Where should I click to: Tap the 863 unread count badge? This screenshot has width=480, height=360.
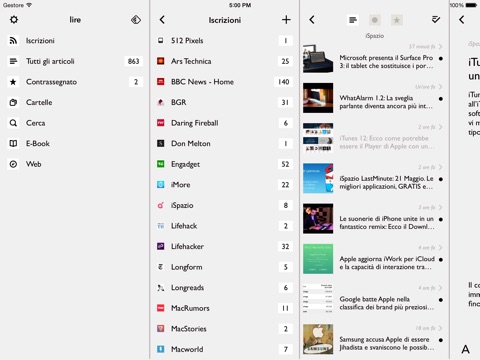(x=133, y=61)
